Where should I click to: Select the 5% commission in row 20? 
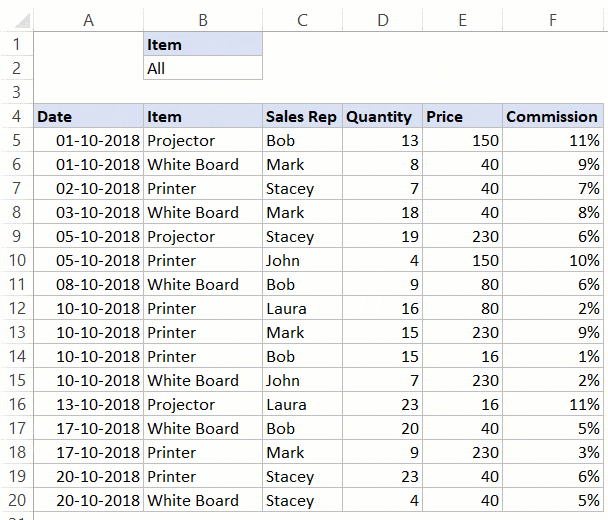(553, 500)
